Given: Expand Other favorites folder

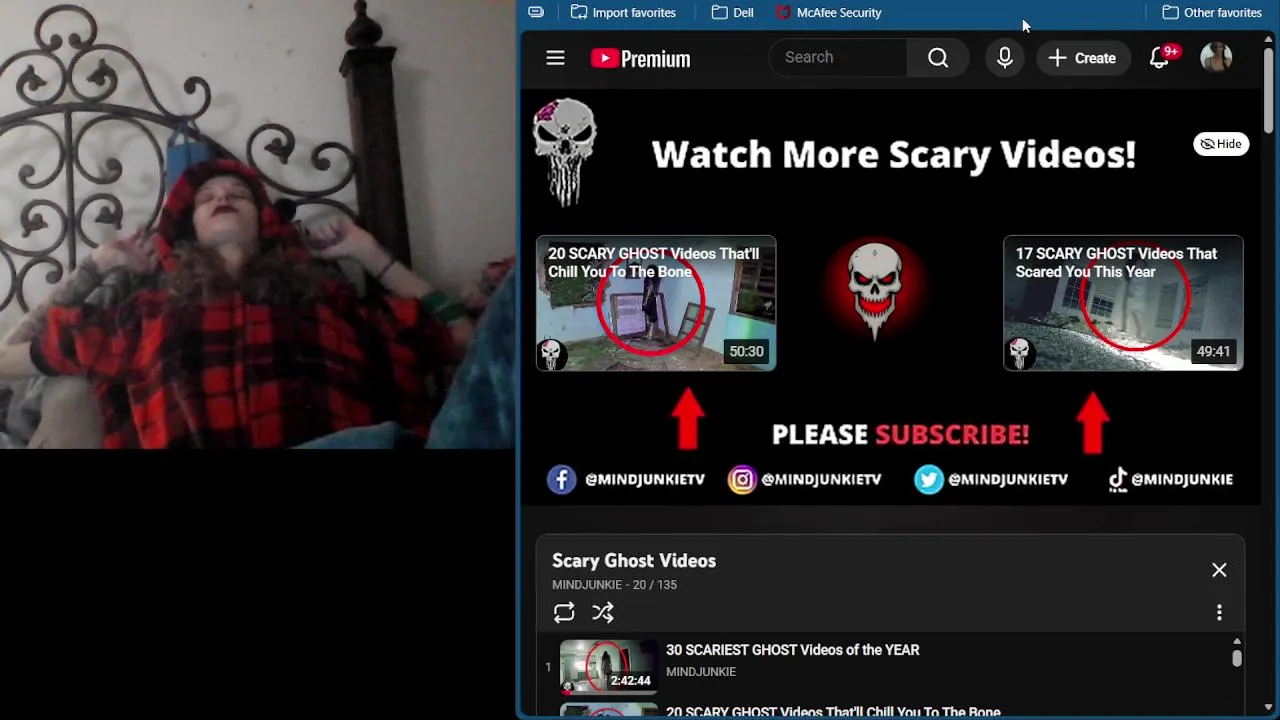Looking at the screenshot, I should [x=1212, y=13].
